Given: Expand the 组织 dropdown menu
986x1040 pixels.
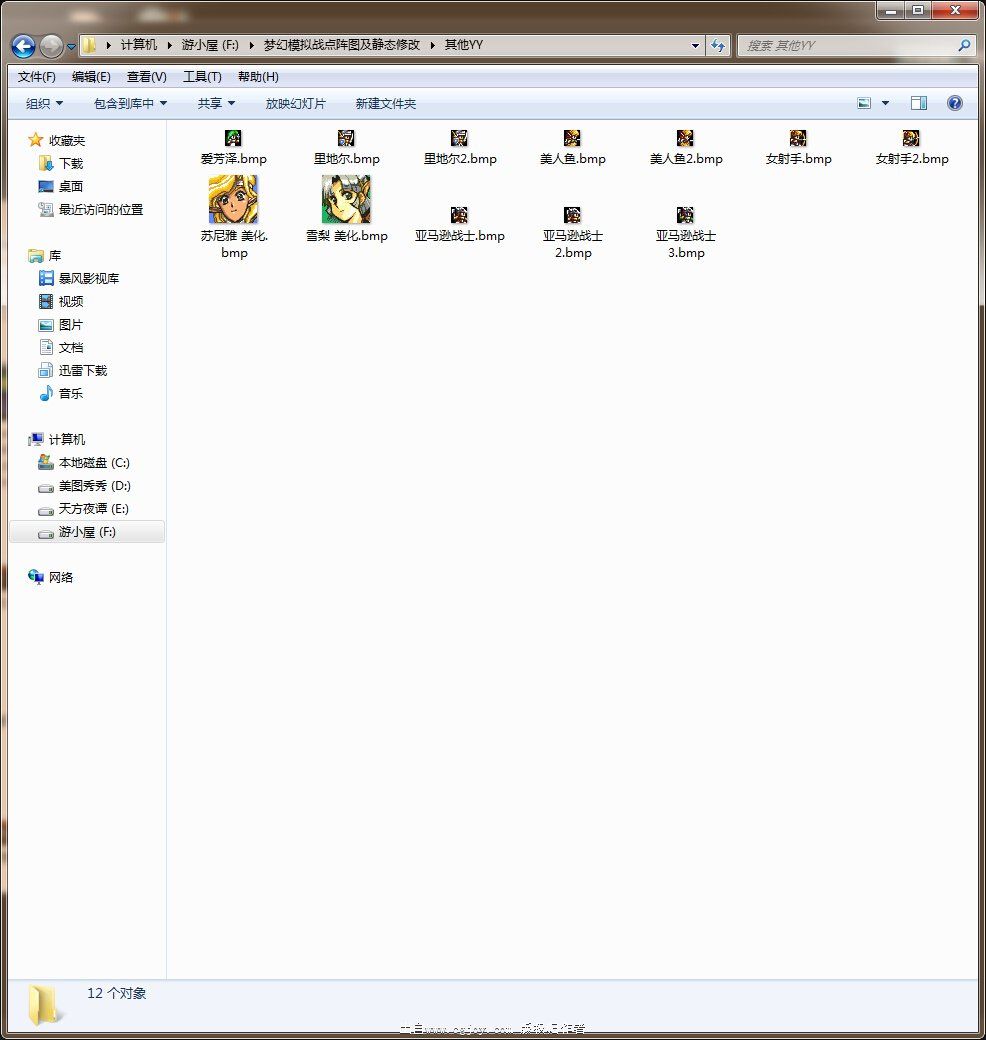Looking at the screenshot, I should [x=44, y=104].
